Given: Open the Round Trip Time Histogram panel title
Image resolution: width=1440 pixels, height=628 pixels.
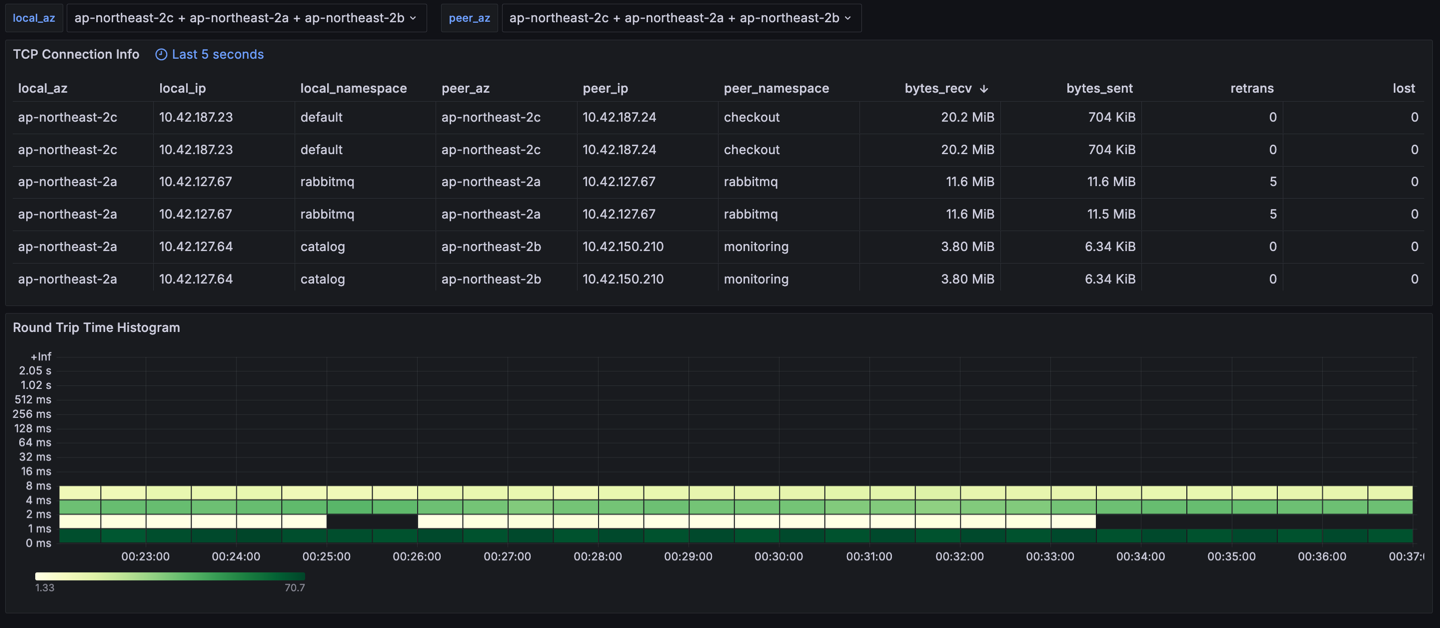Looking at the screenshot, I should point(96,327).
